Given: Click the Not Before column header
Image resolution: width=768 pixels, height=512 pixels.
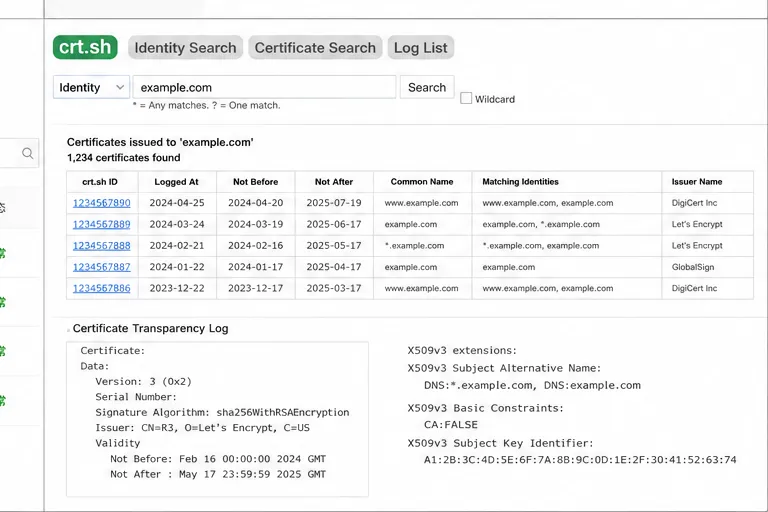Looking at the screenshot, I should [256, 182].
